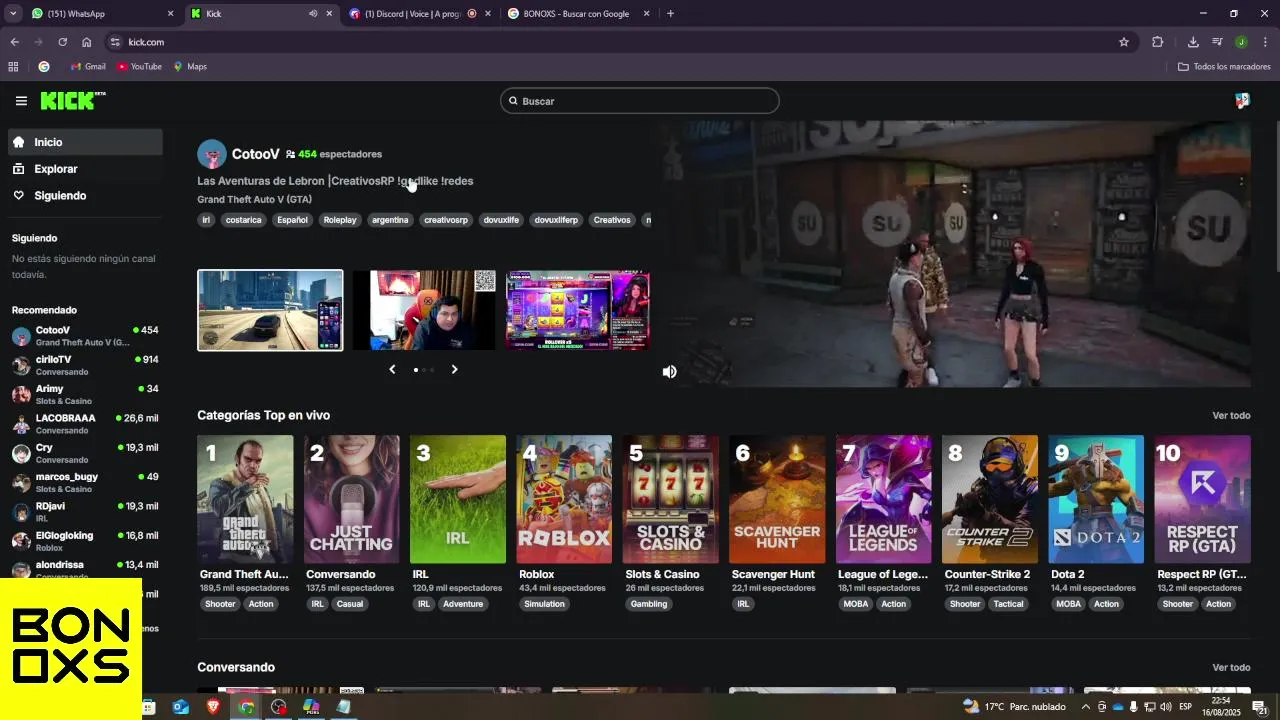Close the Kick tab
The height and width of the screenshot is (720, 1280).
click(x=329, y=14)
